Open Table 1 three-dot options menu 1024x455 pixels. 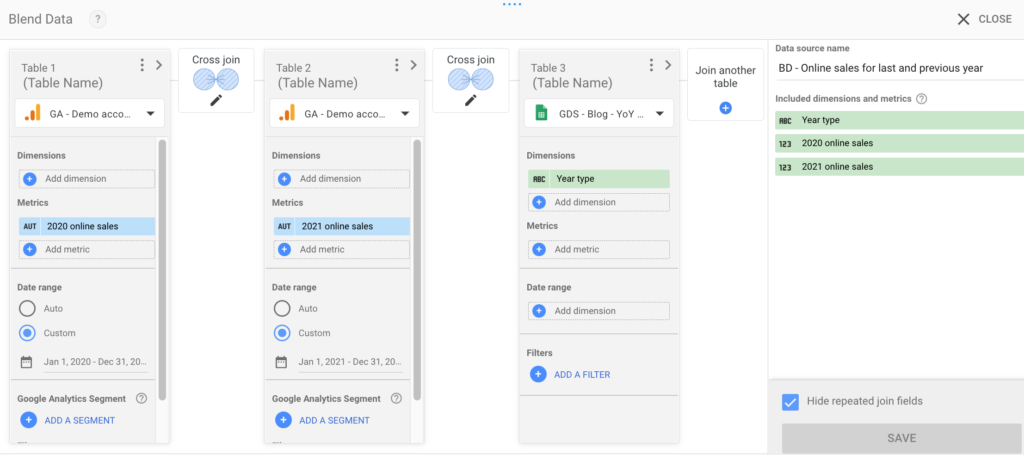[x=142, y=65]
